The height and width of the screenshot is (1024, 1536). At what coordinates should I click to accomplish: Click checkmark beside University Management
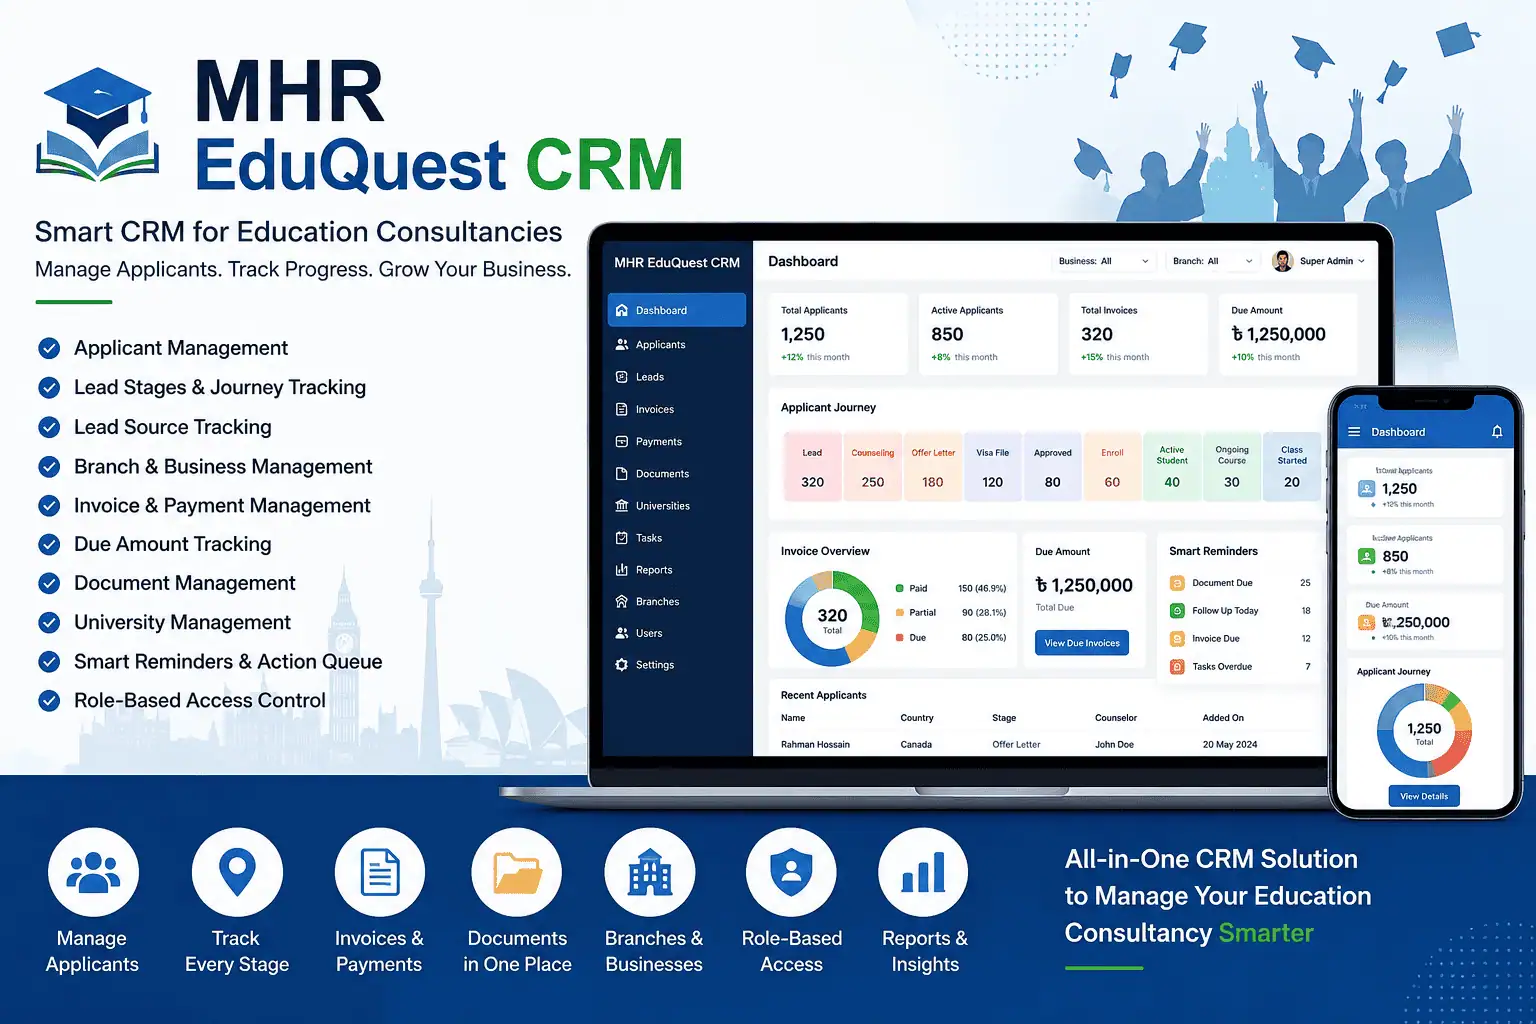click(x=49, y=622)
